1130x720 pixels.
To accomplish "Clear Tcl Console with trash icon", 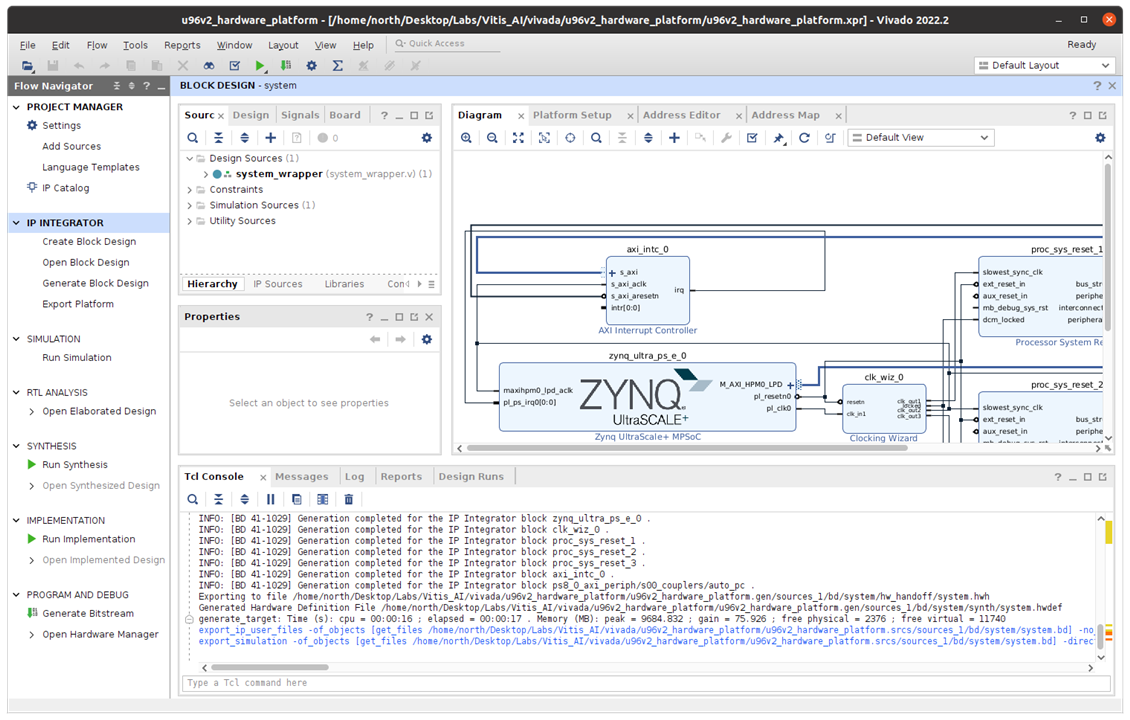I will 349,499.
